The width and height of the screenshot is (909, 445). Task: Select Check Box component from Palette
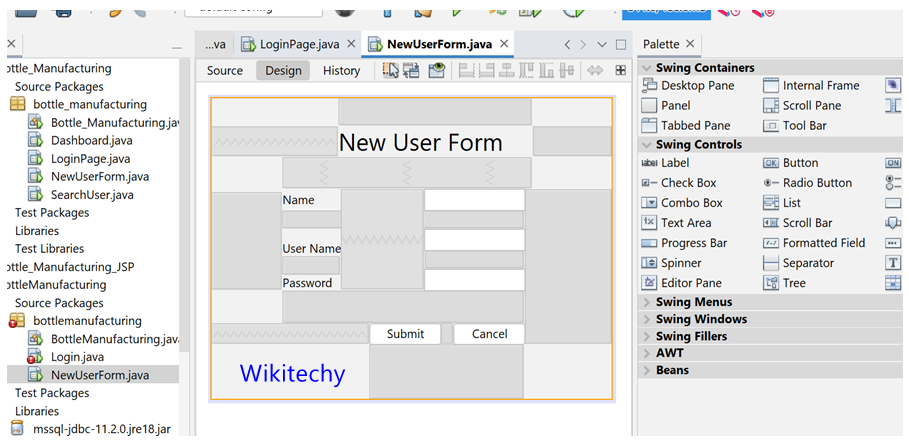pyautogui.click(x=688, y=183)
